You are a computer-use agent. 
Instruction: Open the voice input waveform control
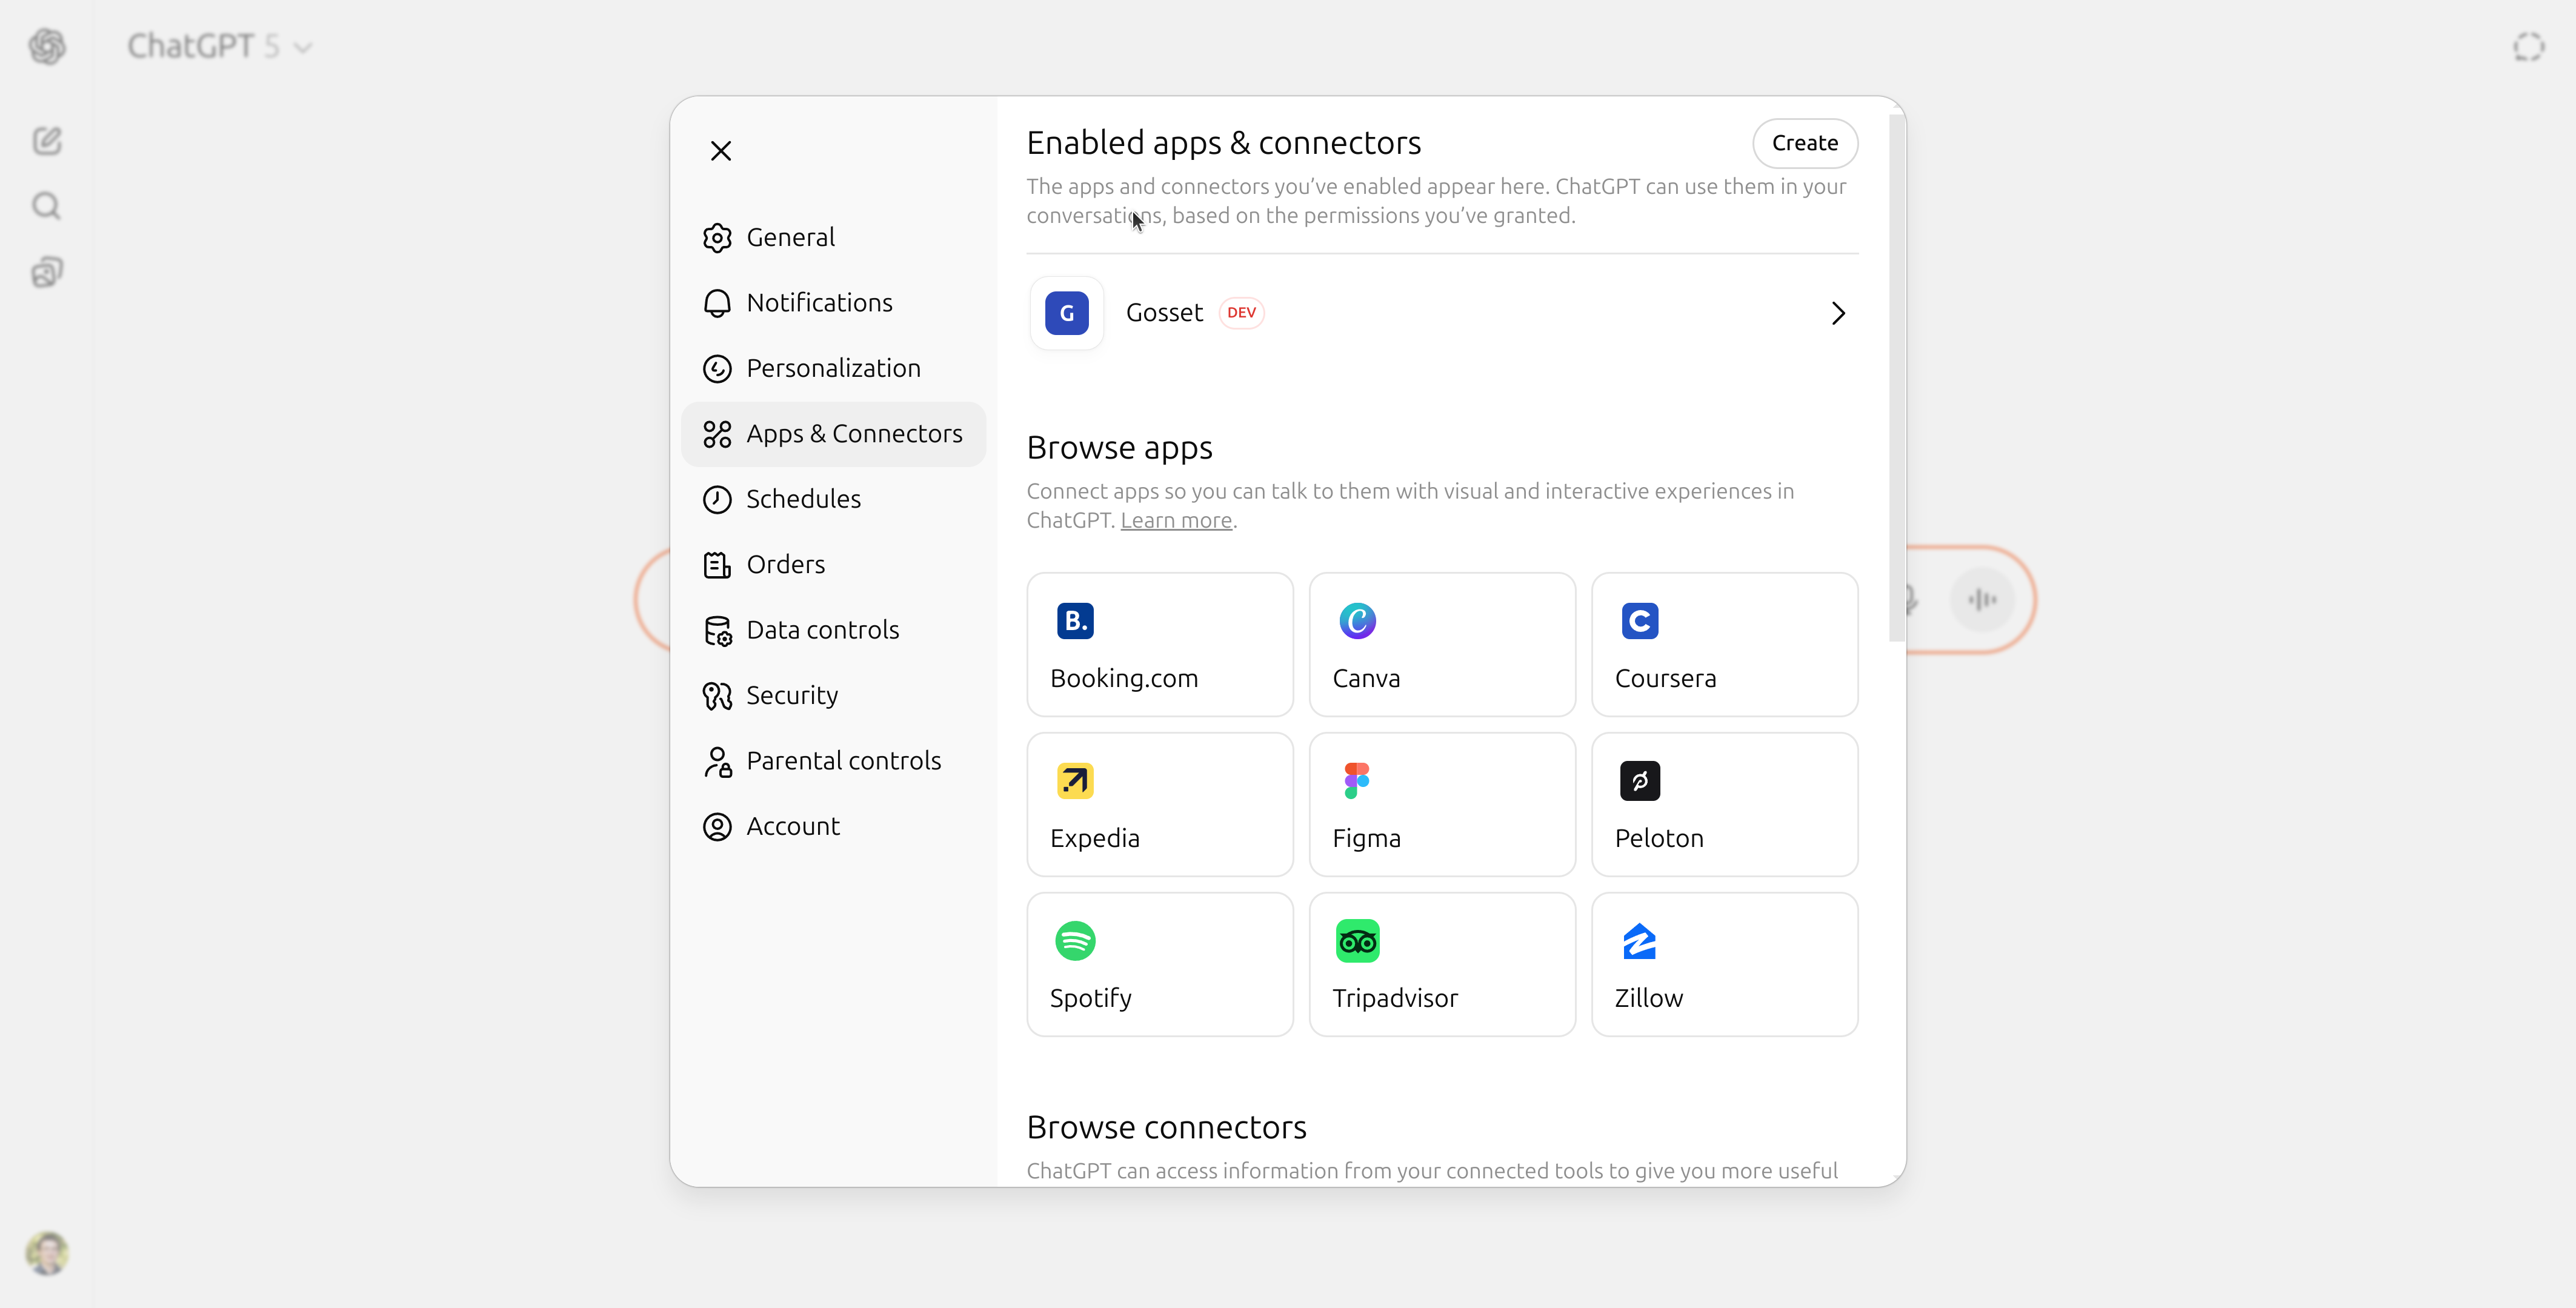[x=1982, y=599]
